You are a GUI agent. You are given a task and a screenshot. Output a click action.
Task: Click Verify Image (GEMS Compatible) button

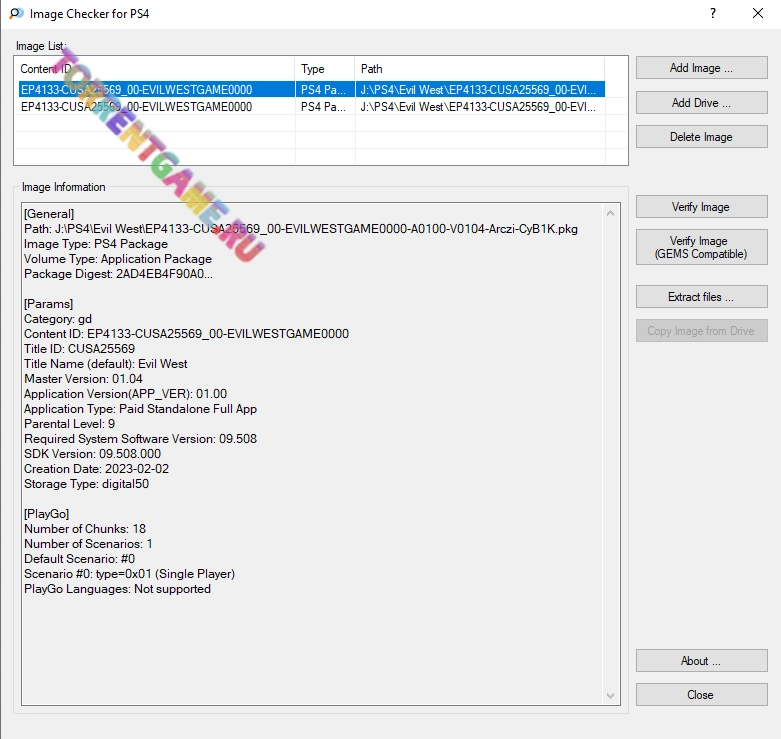pyautogui.click(x=701, y=247)
